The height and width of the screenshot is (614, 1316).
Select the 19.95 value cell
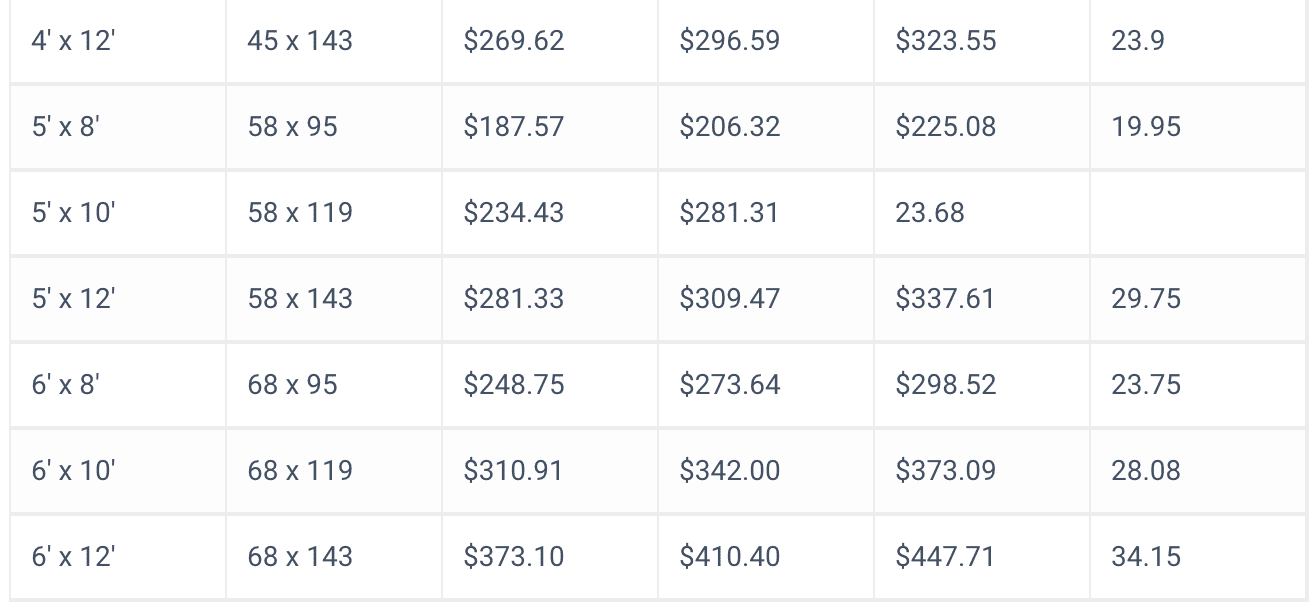1146,127
